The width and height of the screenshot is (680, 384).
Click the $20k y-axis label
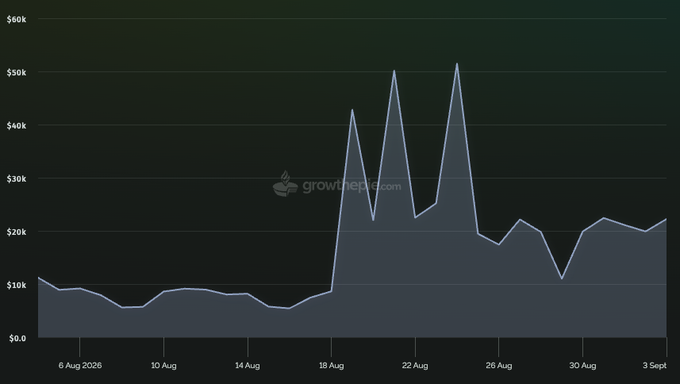16,232
